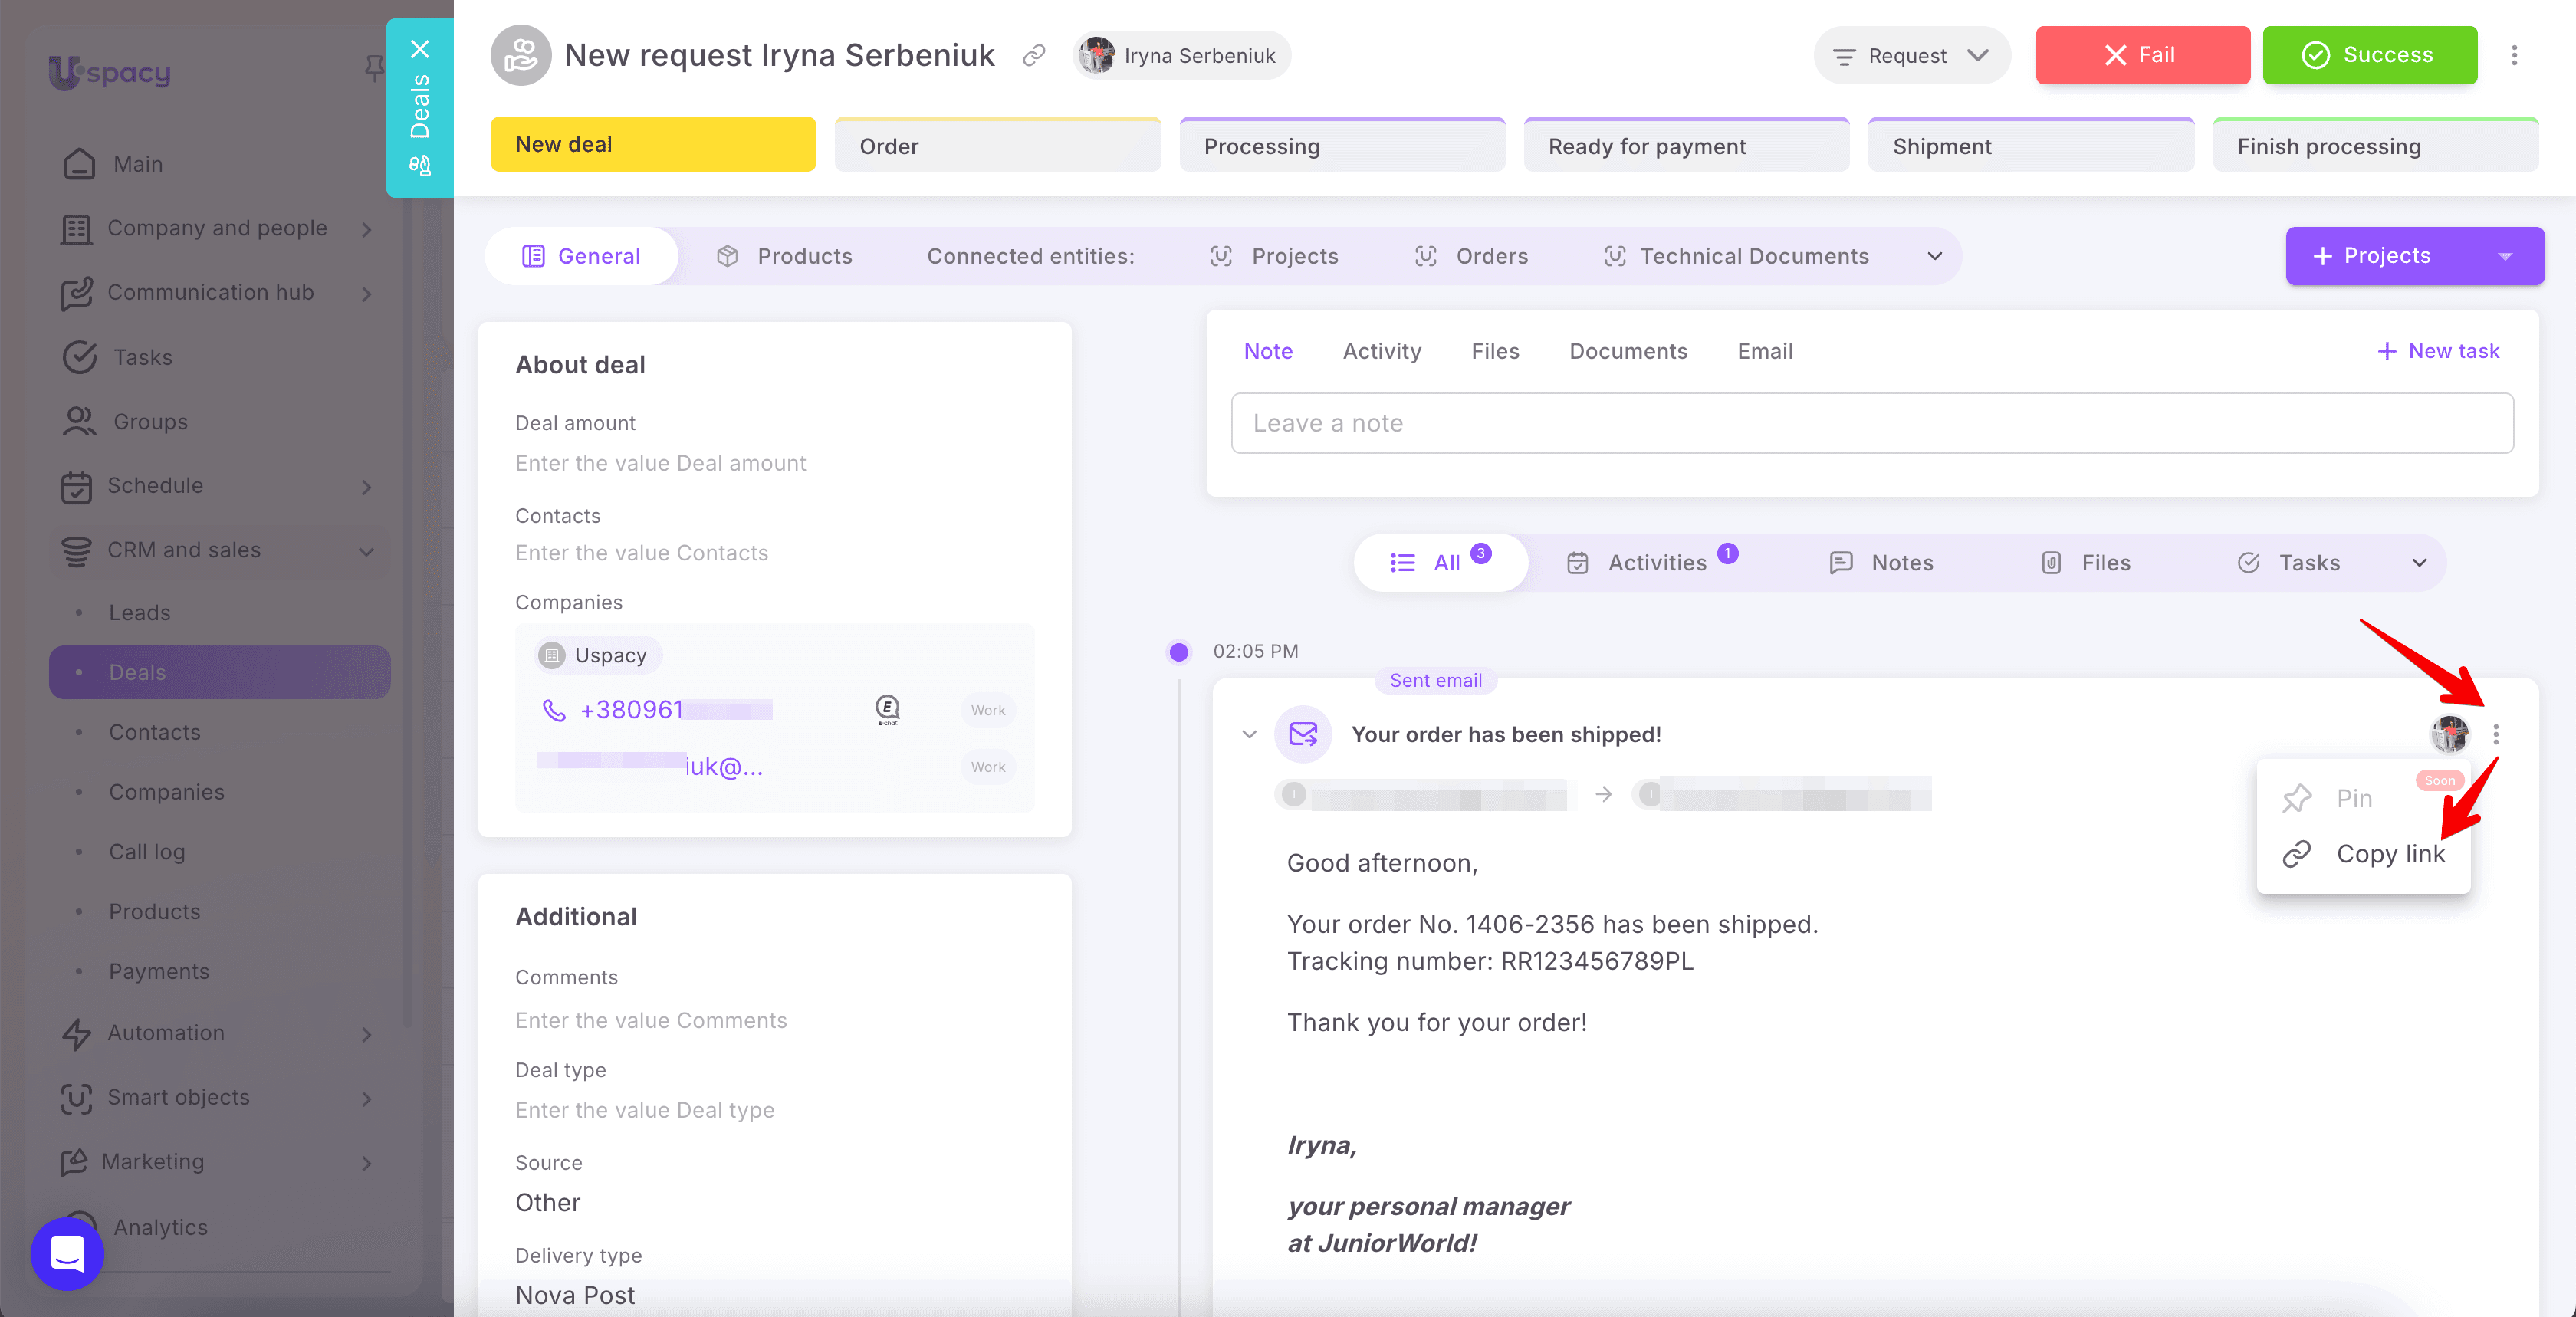2576x1317 pixels.
Task: Close the Deals side panel with X
Action: 420,49
